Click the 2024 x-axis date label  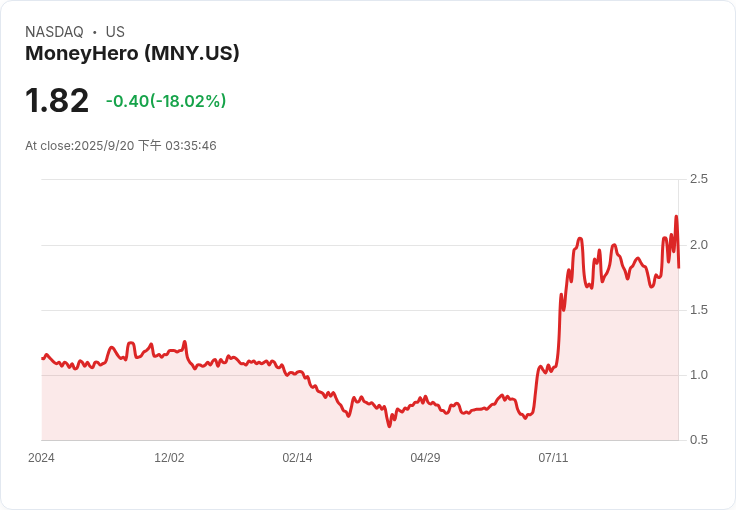41,458
